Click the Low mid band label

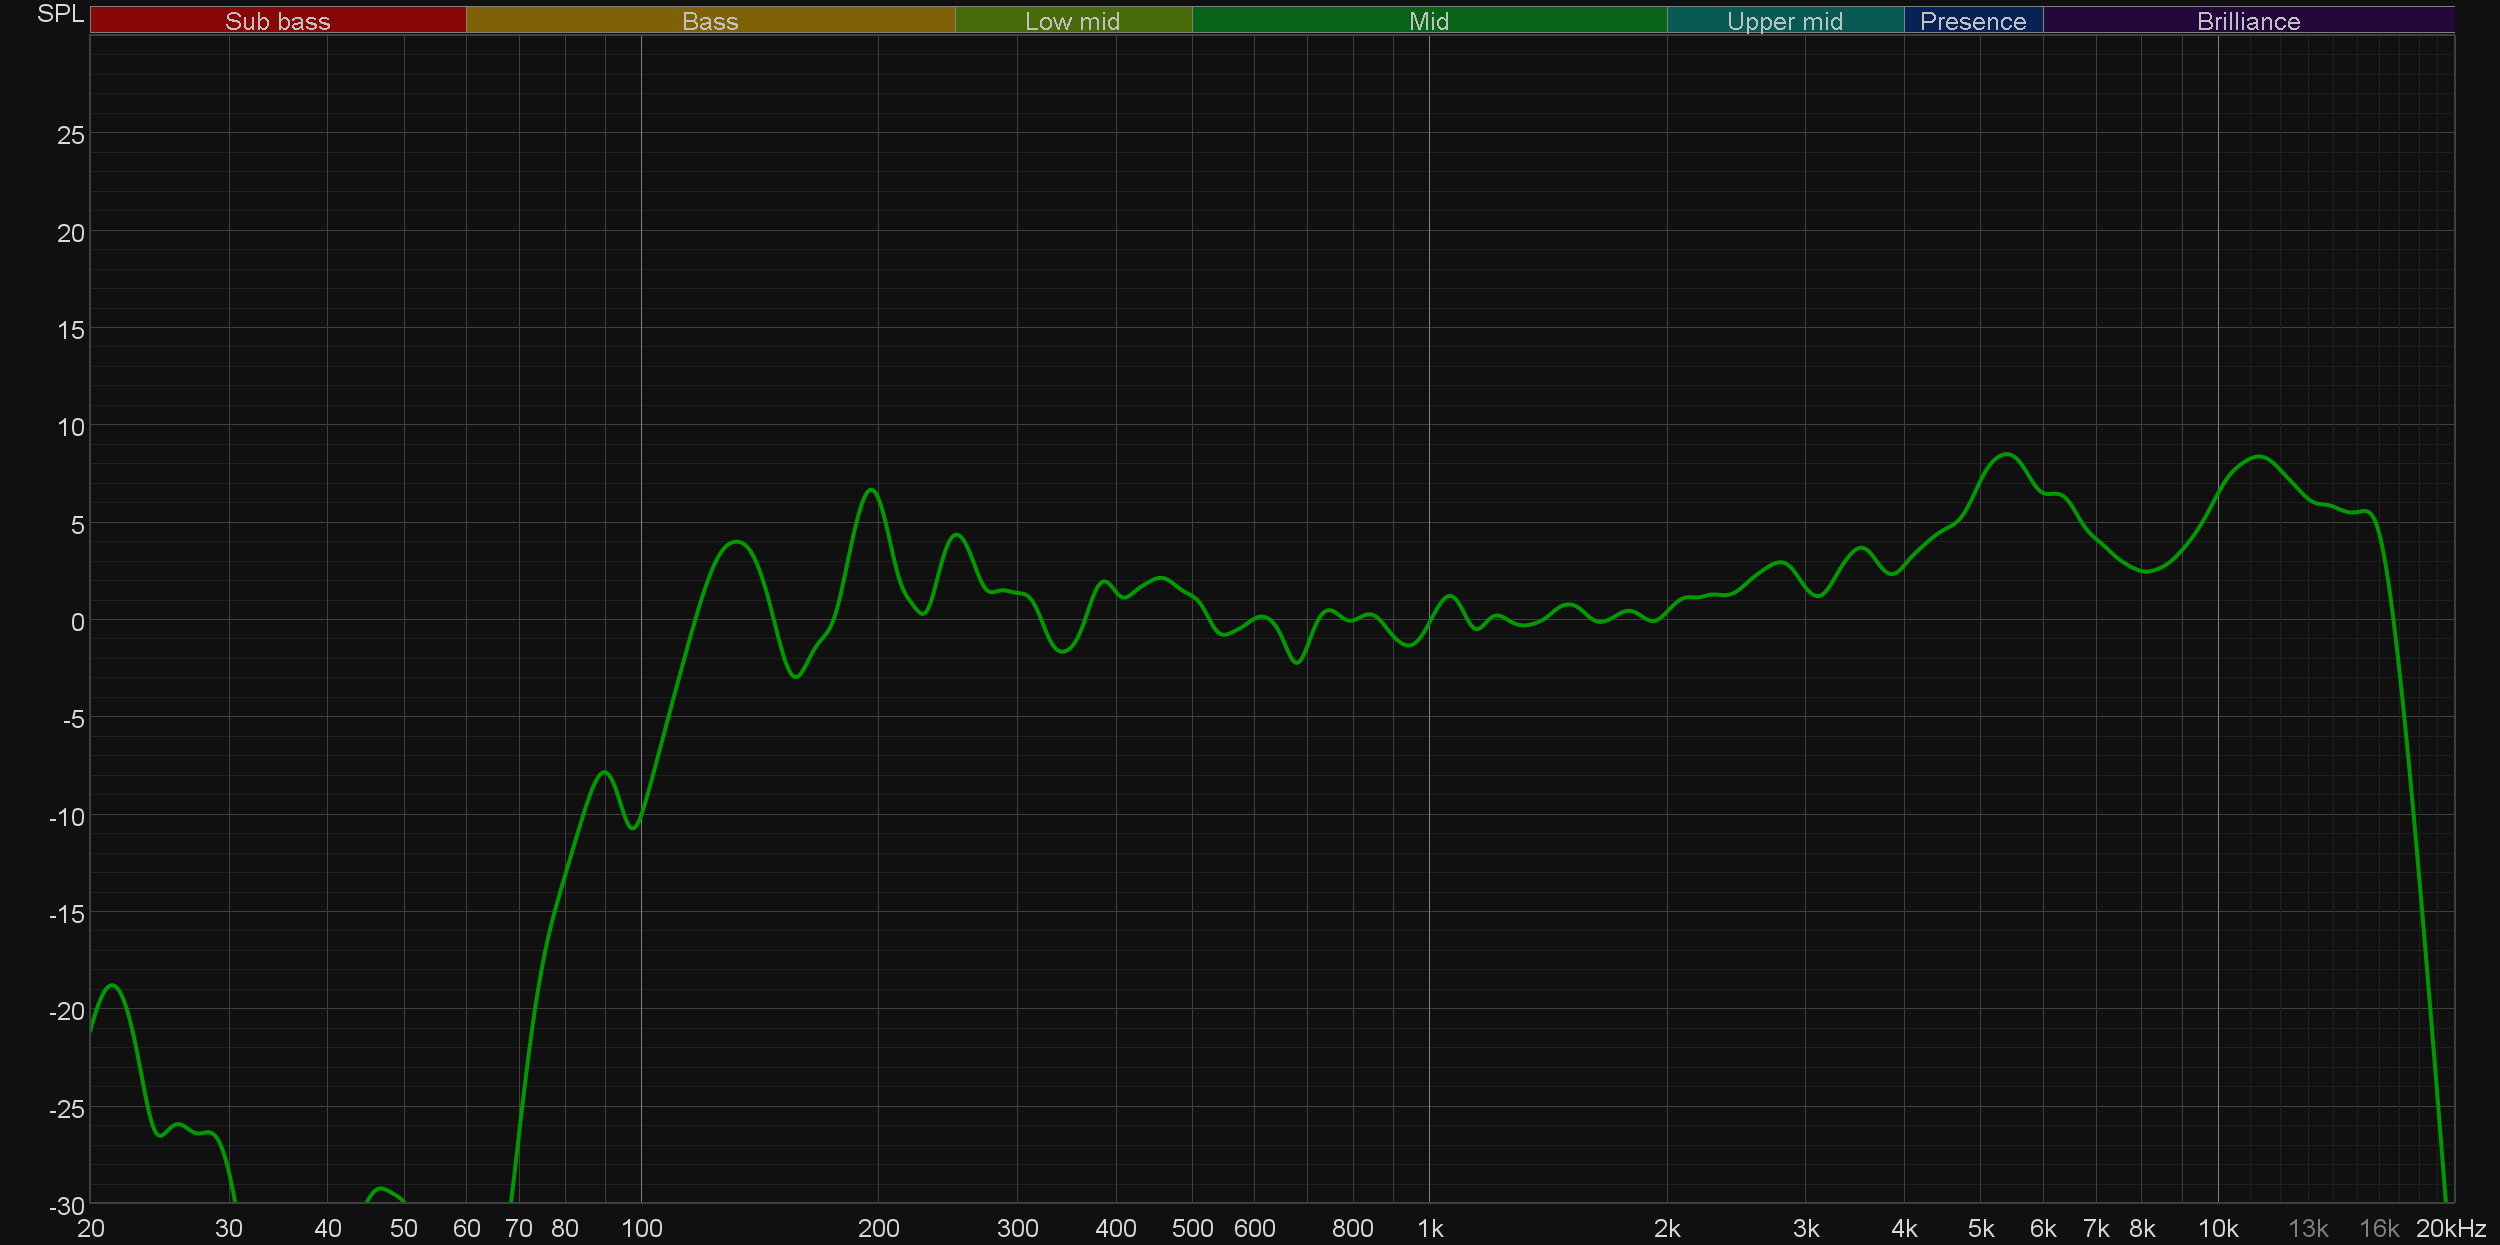(x=1072, y=21)
